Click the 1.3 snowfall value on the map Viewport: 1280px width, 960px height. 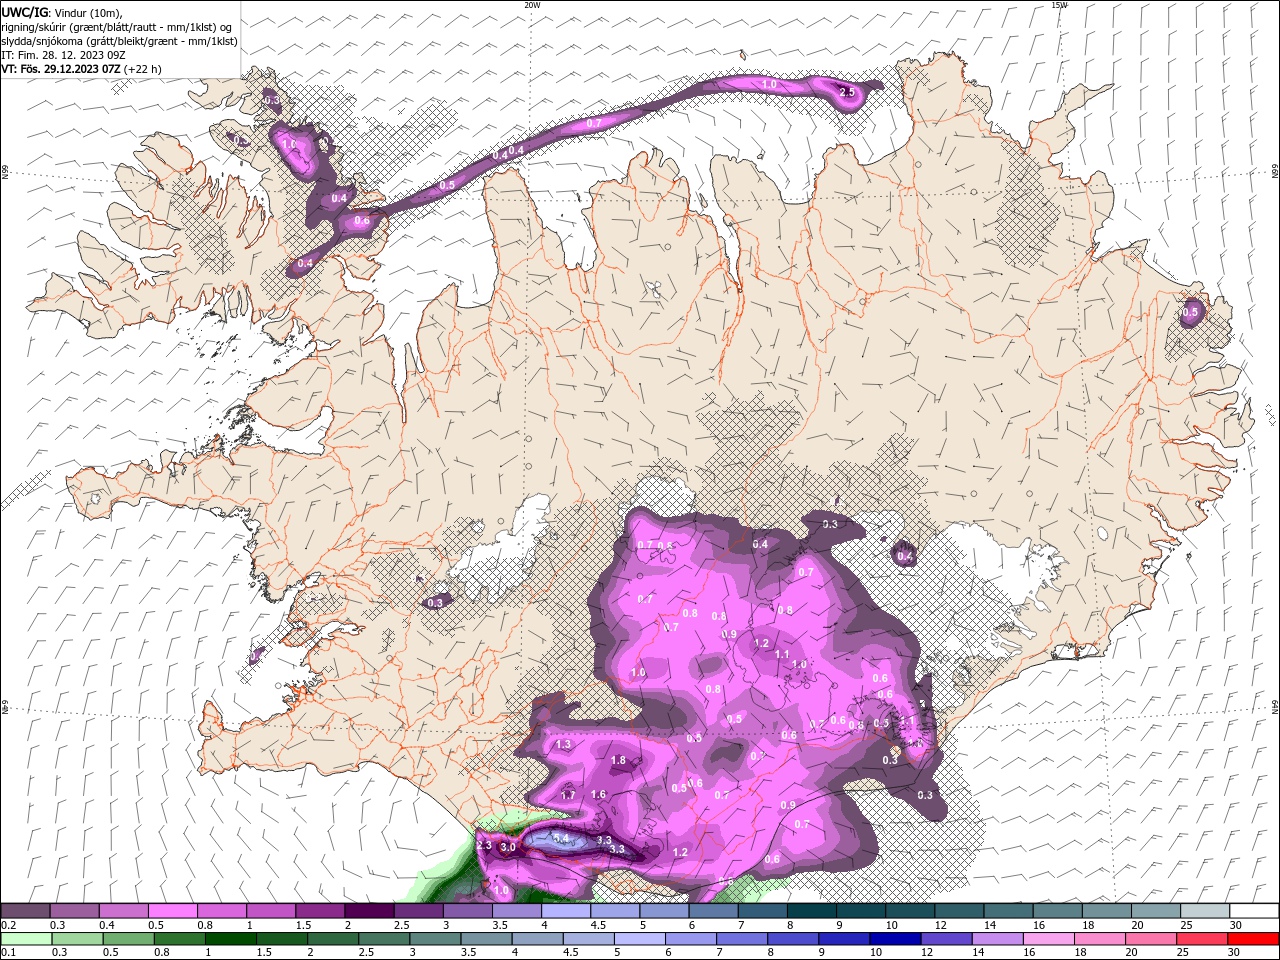coord(563,745)
